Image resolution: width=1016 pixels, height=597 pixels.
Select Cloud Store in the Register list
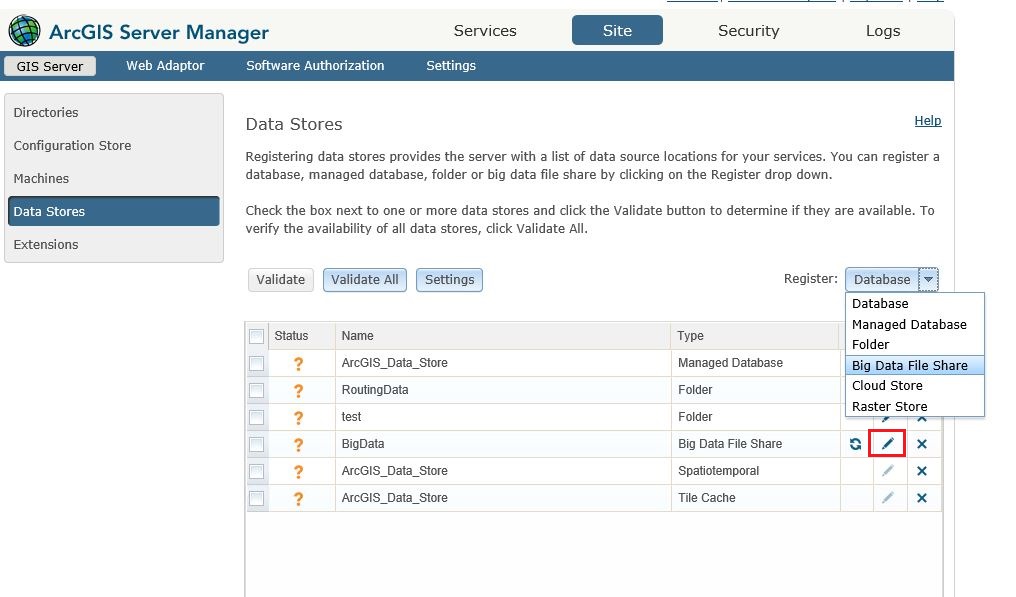coord(887,386)
